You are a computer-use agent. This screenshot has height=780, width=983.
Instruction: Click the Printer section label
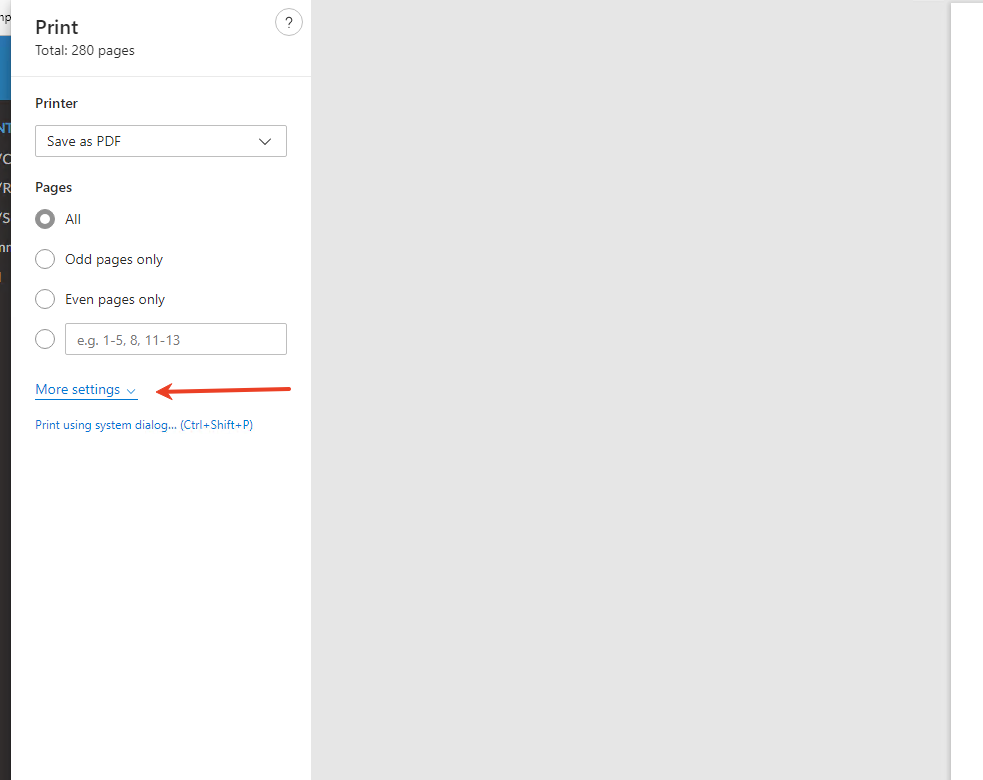point(56,103)
